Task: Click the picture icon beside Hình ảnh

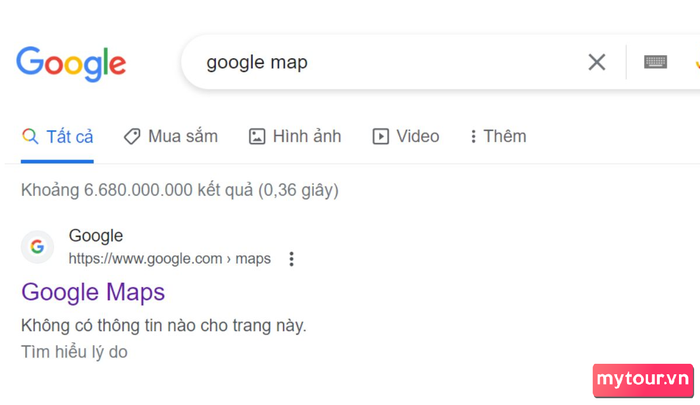Action: coord(257,136)
